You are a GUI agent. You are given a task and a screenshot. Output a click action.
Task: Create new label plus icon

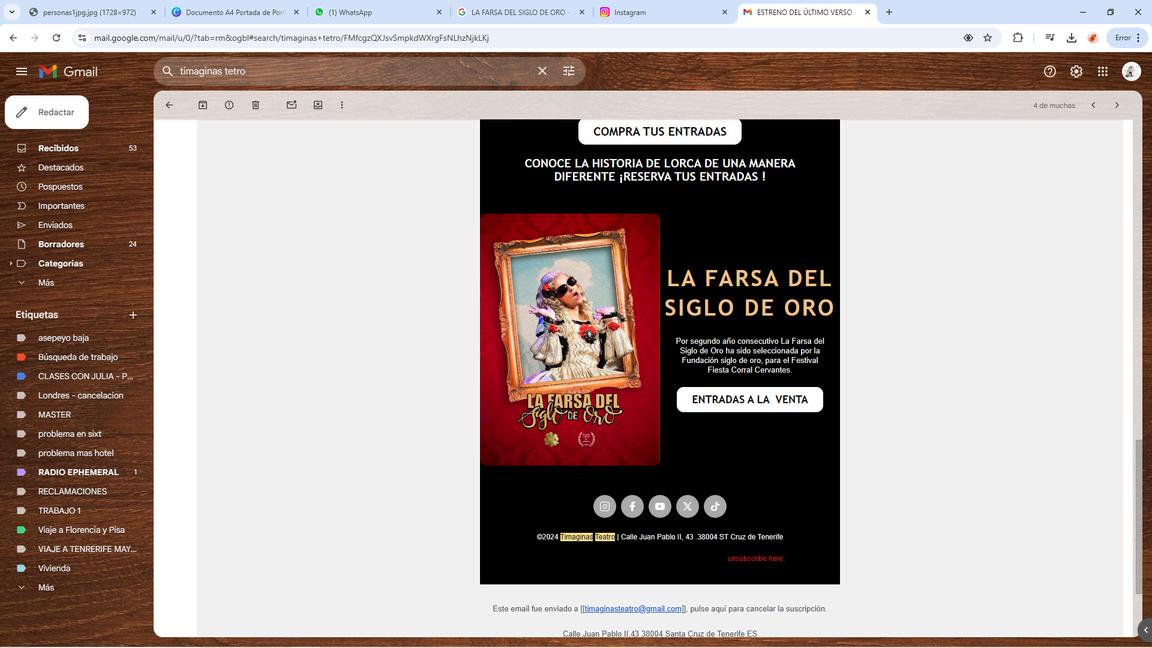coord(133,314)
